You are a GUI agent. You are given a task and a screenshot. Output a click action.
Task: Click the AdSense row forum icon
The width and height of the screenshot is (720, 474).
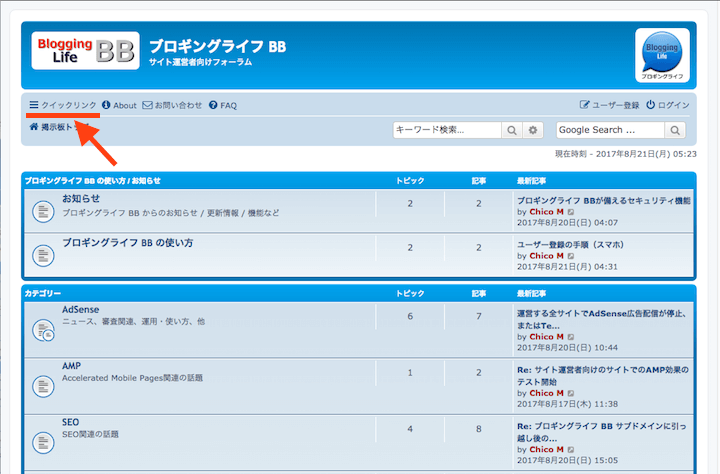pos(43,330)
